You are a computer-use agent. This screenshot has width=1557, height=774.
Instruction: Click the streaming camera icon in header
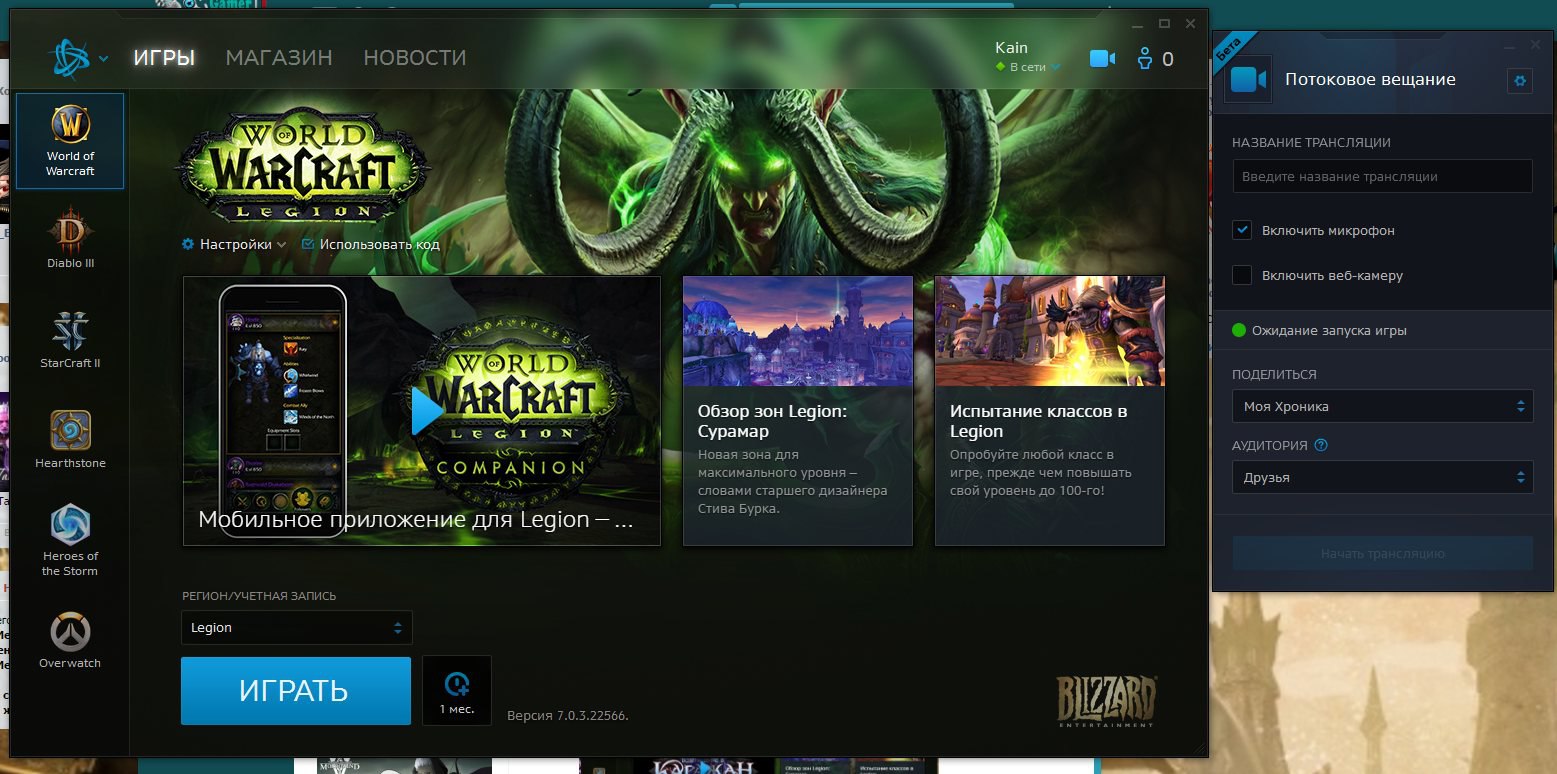(x=1102, y=59)
